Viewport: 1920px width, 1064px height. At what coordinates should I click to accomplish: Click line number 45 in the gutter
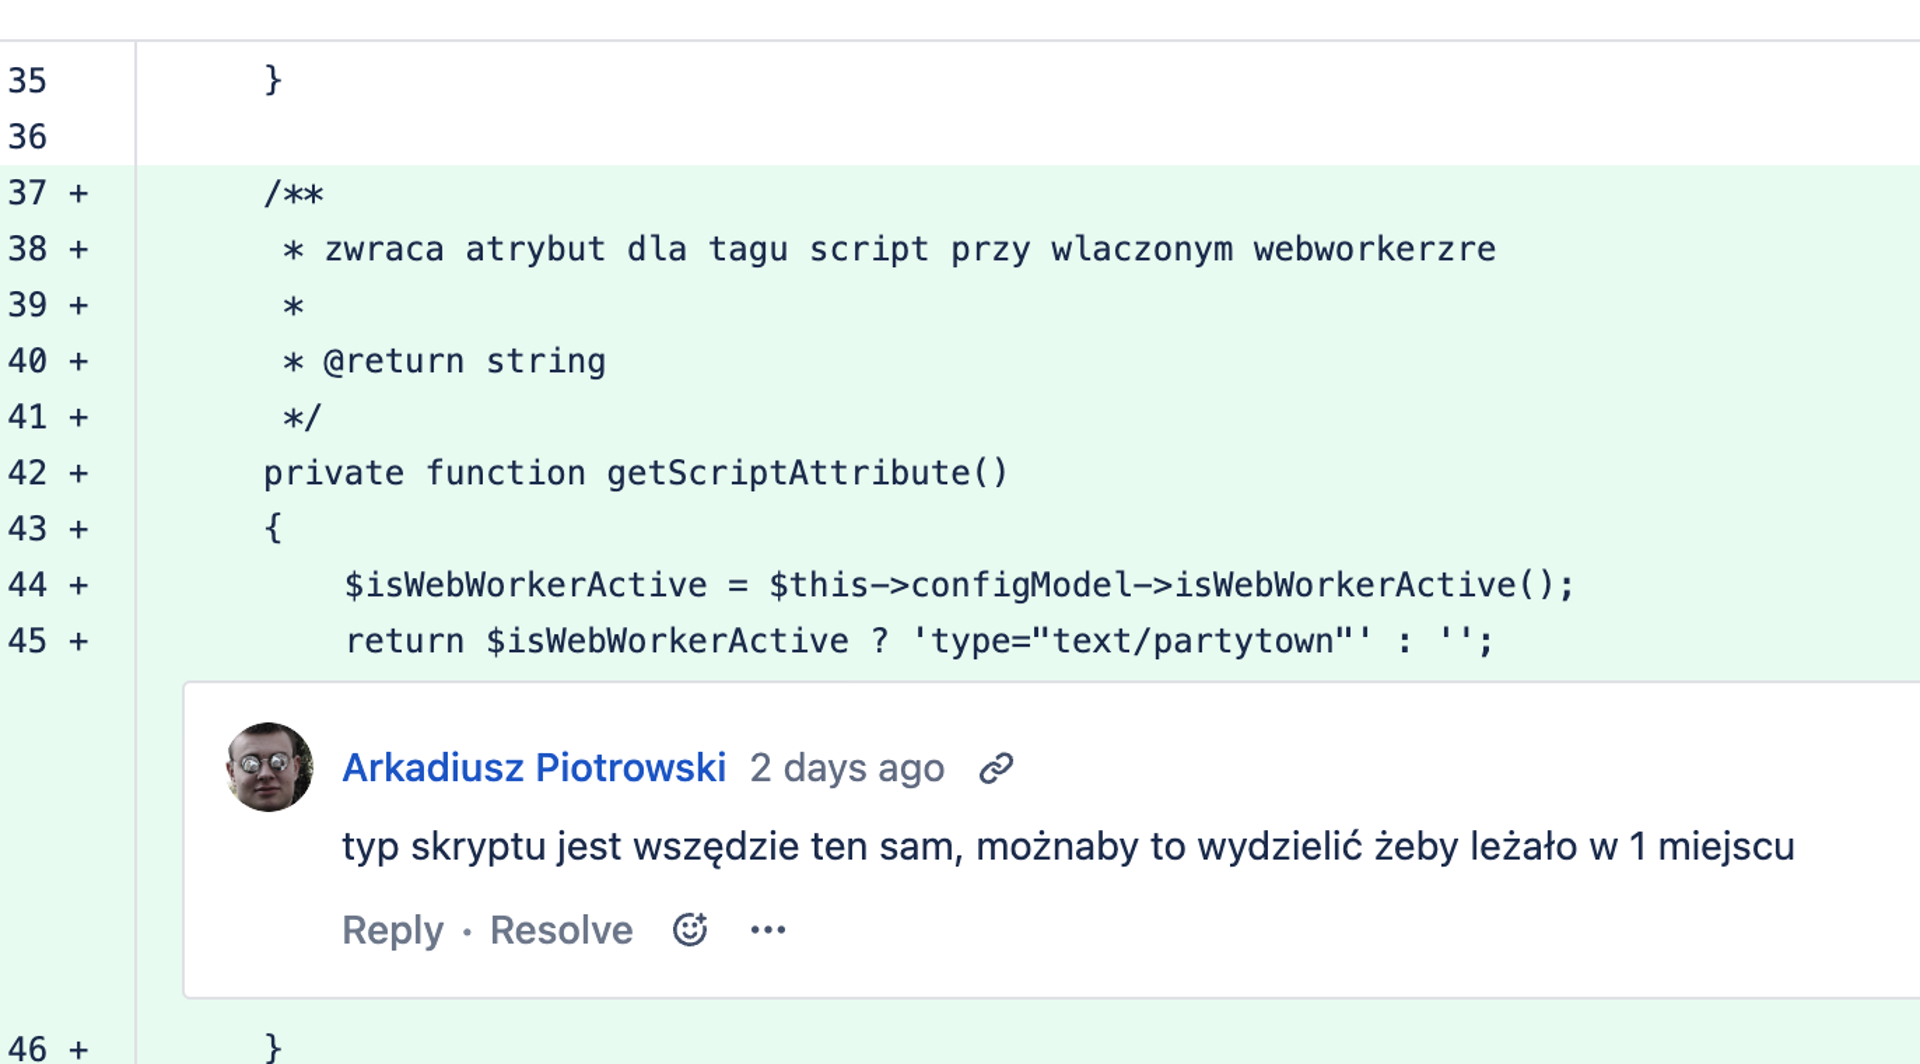point(28,641)
